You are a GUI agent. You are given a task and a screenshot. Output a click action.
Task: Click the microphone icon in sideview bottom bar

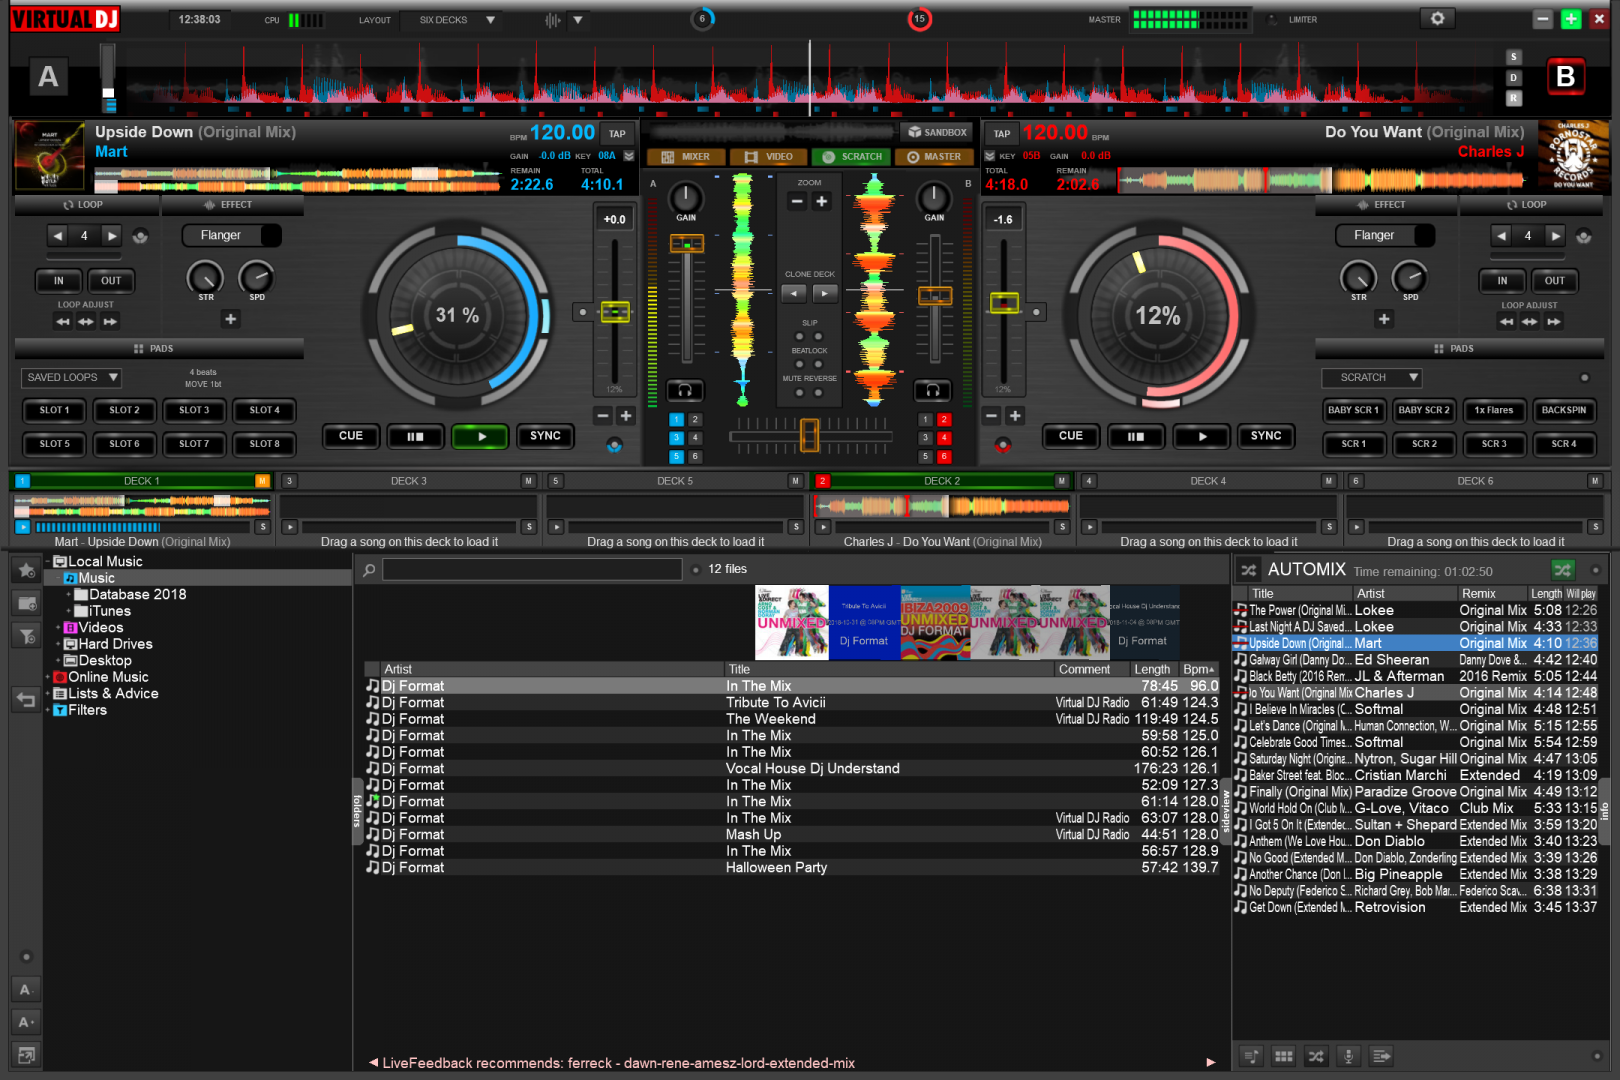(x=1348, y=1056)
